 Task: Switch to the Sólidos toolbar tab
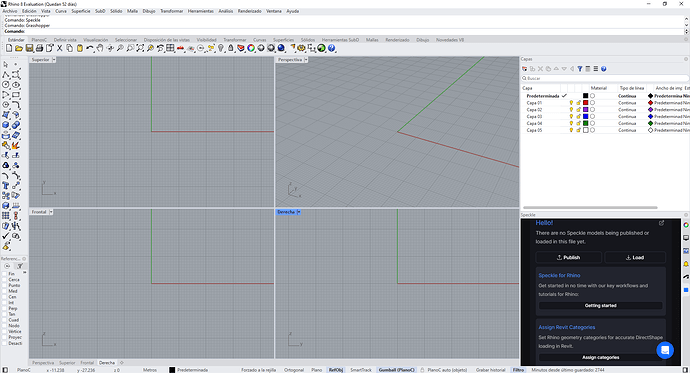coord(308,40)
